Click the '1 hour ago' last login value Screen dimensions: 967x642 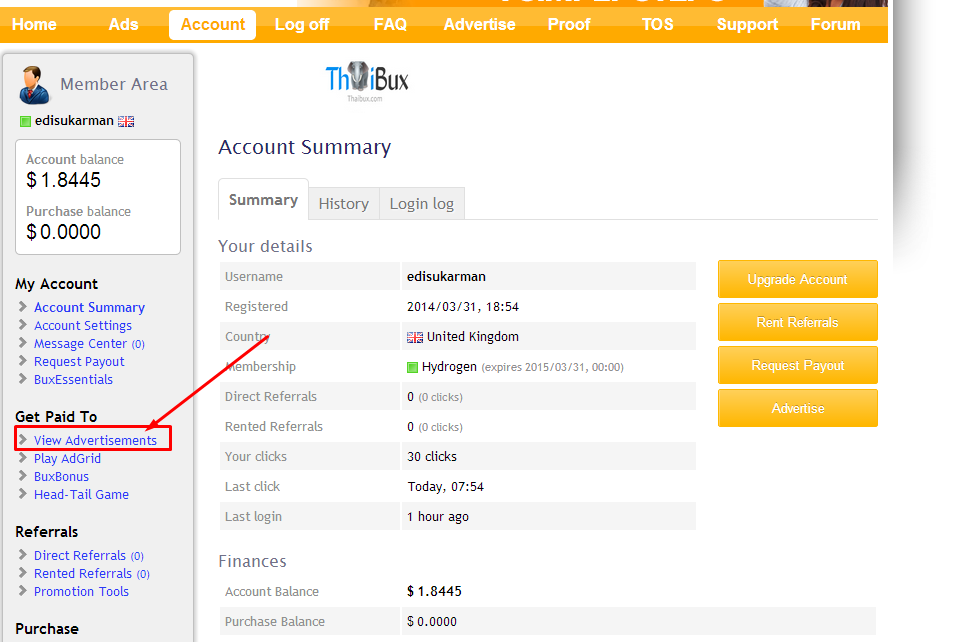click(x=438, y=517)
